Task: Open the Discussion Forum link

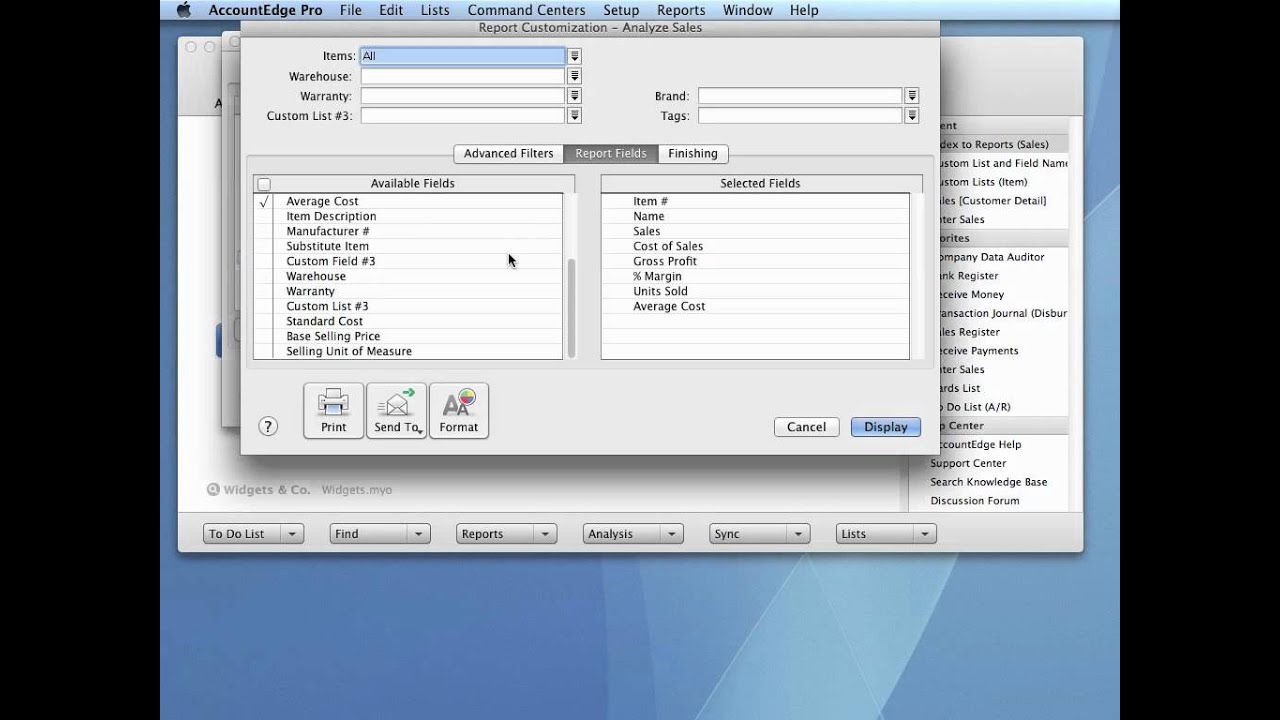Action: tap(975, 501)
